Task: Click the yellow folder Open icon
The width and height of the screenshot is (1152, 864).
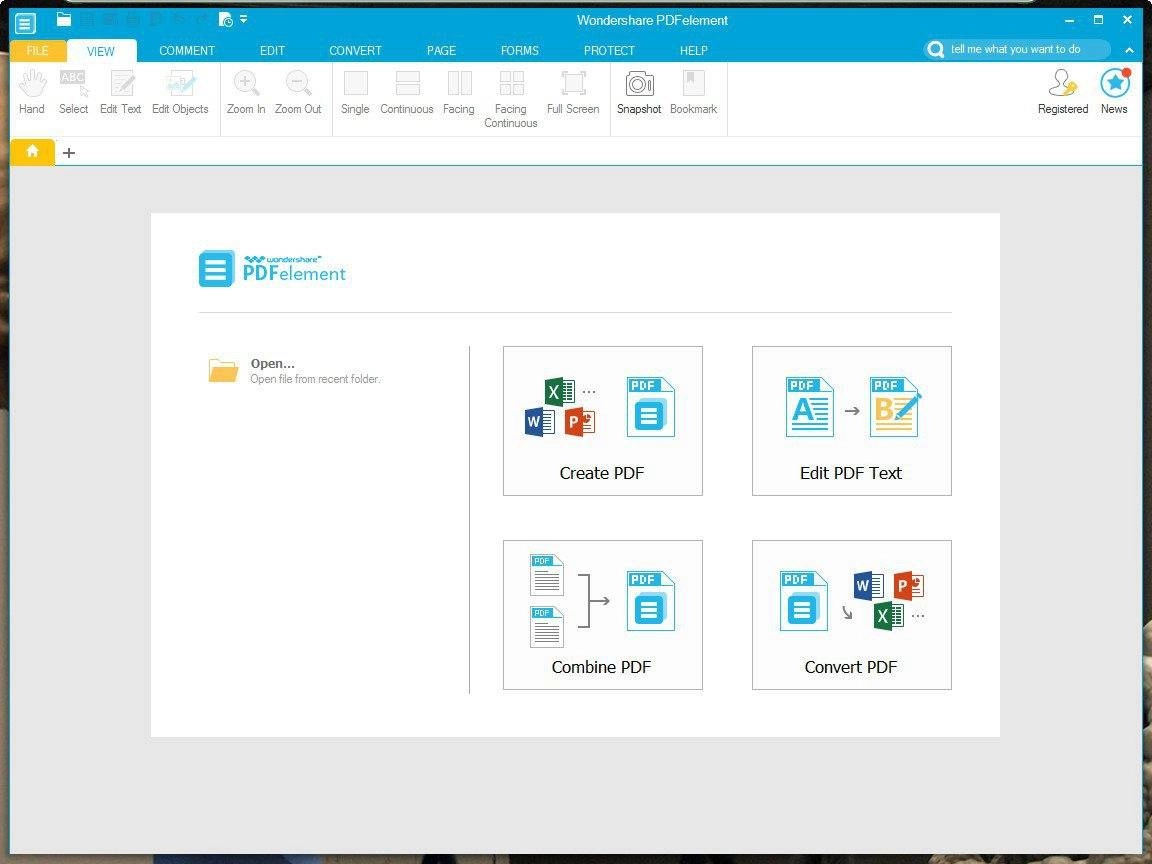Action: pyautogui.click(x=223, y=370)
